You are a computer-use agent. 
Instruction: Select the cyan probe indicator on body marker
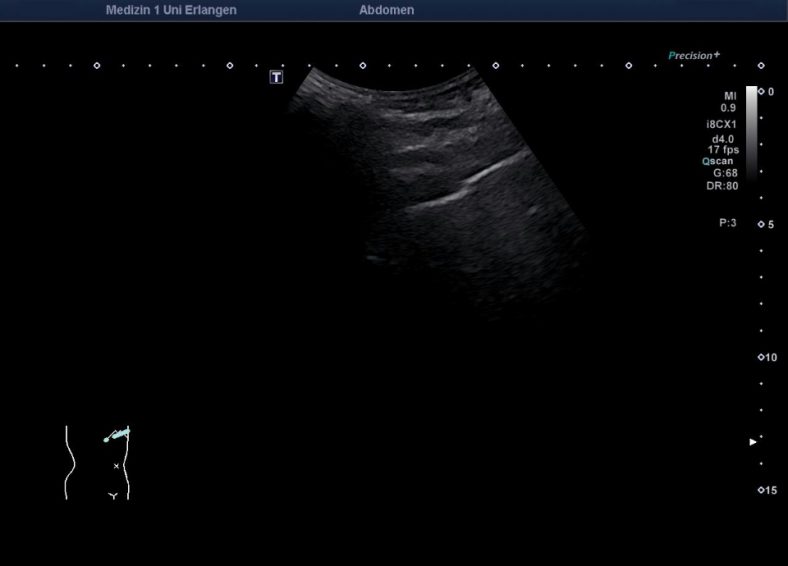point(117,435)
